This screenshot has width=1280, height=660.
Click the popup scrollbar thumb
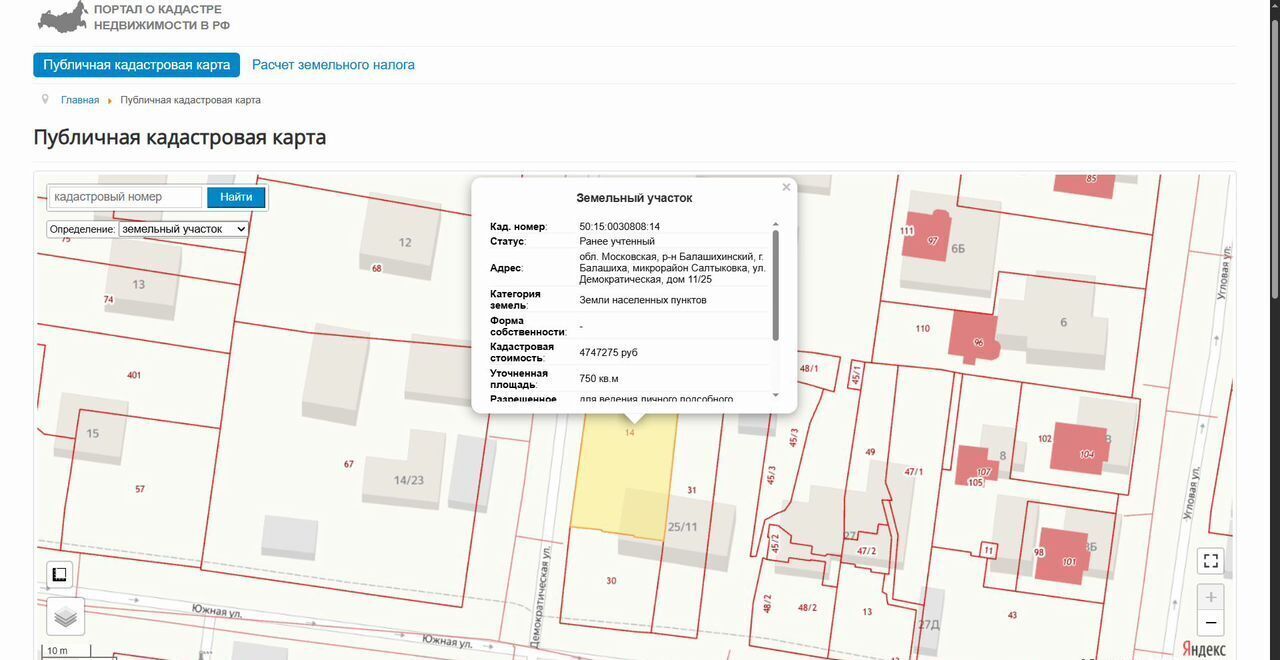tap(775, 285)
